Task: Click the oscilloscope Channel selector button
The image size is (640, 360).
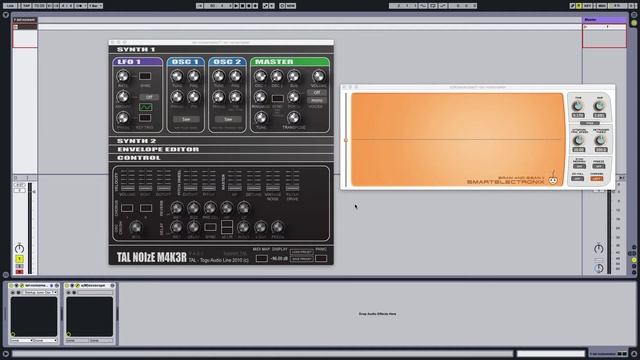Action: pyautogui.click(x=597, y=178)
